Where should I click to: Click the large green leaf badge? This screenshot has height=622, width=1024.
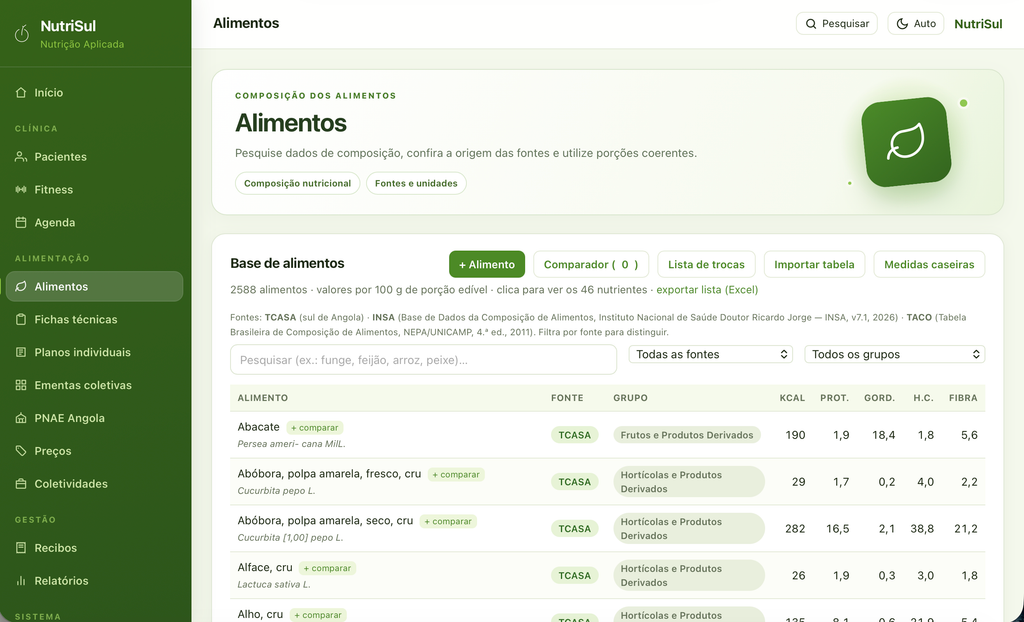906,142
